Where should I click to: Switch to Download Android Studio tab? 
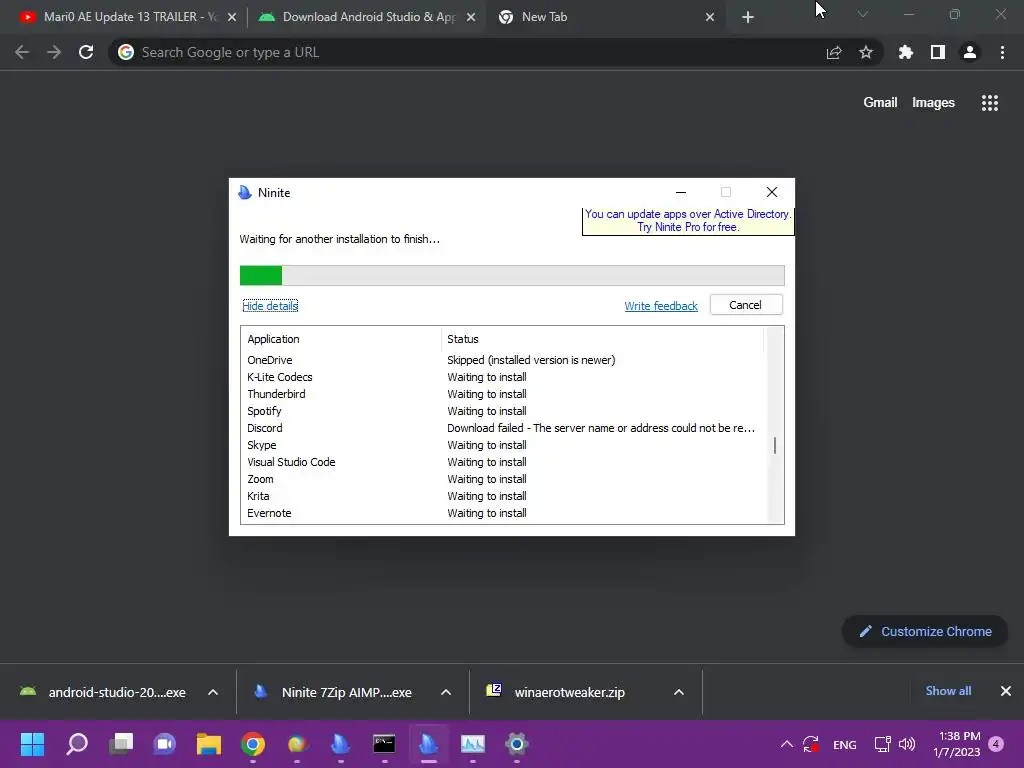pos(367,17)
